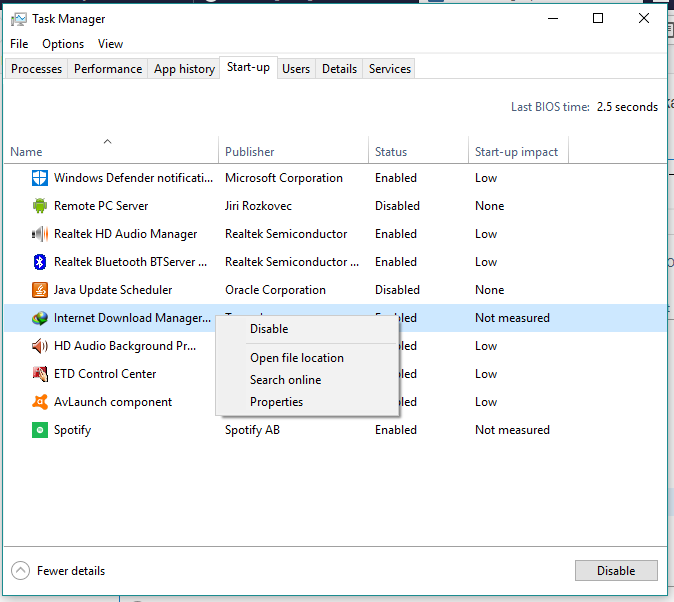Click the ETD Control Center icon
This screenshot has width=674, height=602.
pyautogui.click(x=40, y=374)
